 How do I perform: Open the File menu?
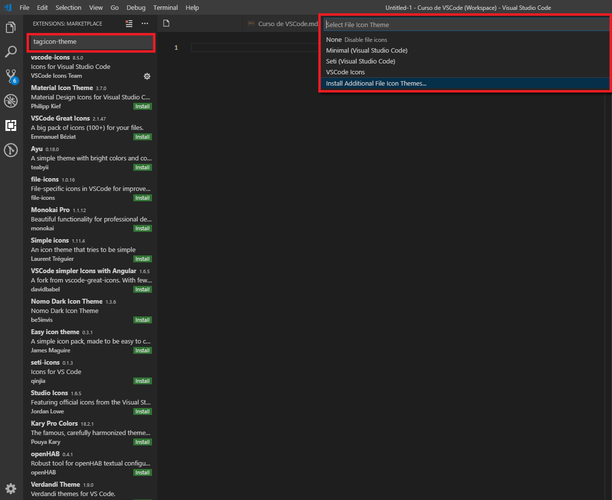(24, 7)
